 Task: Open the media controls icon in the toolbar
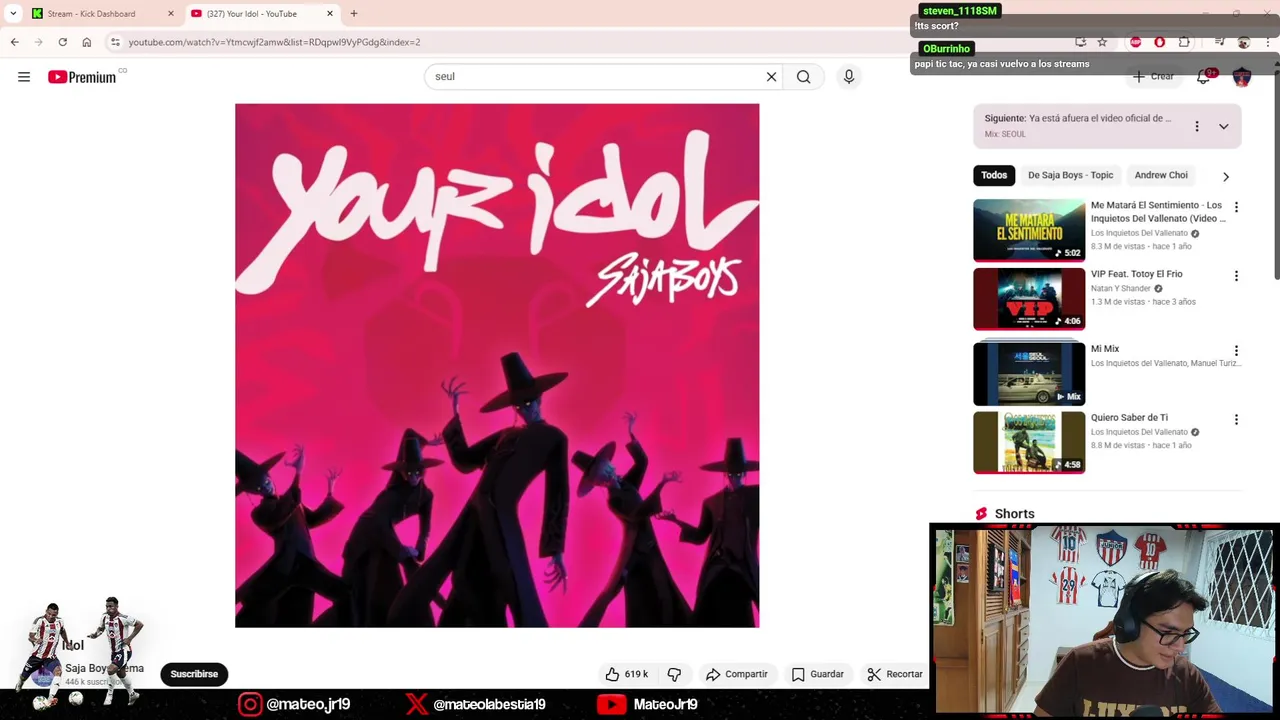point(1220,42)
